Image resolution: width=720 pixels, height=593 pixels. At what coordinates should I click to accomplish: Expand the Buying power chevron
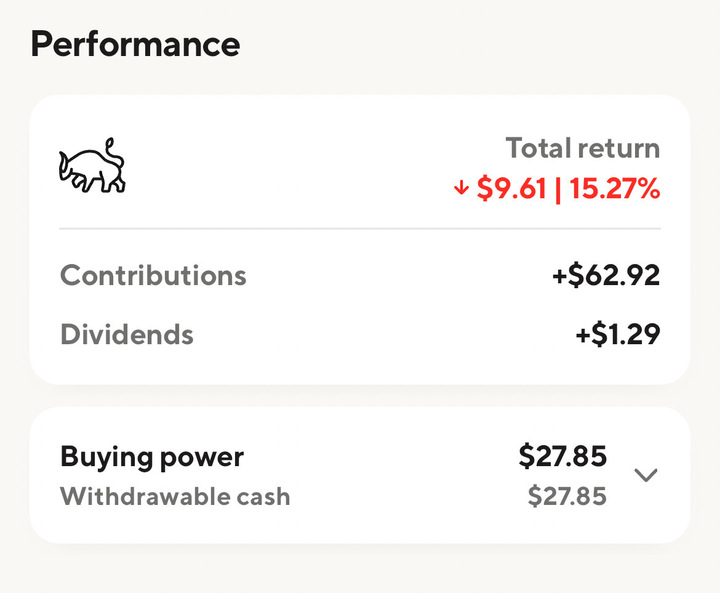pos(647,475)
